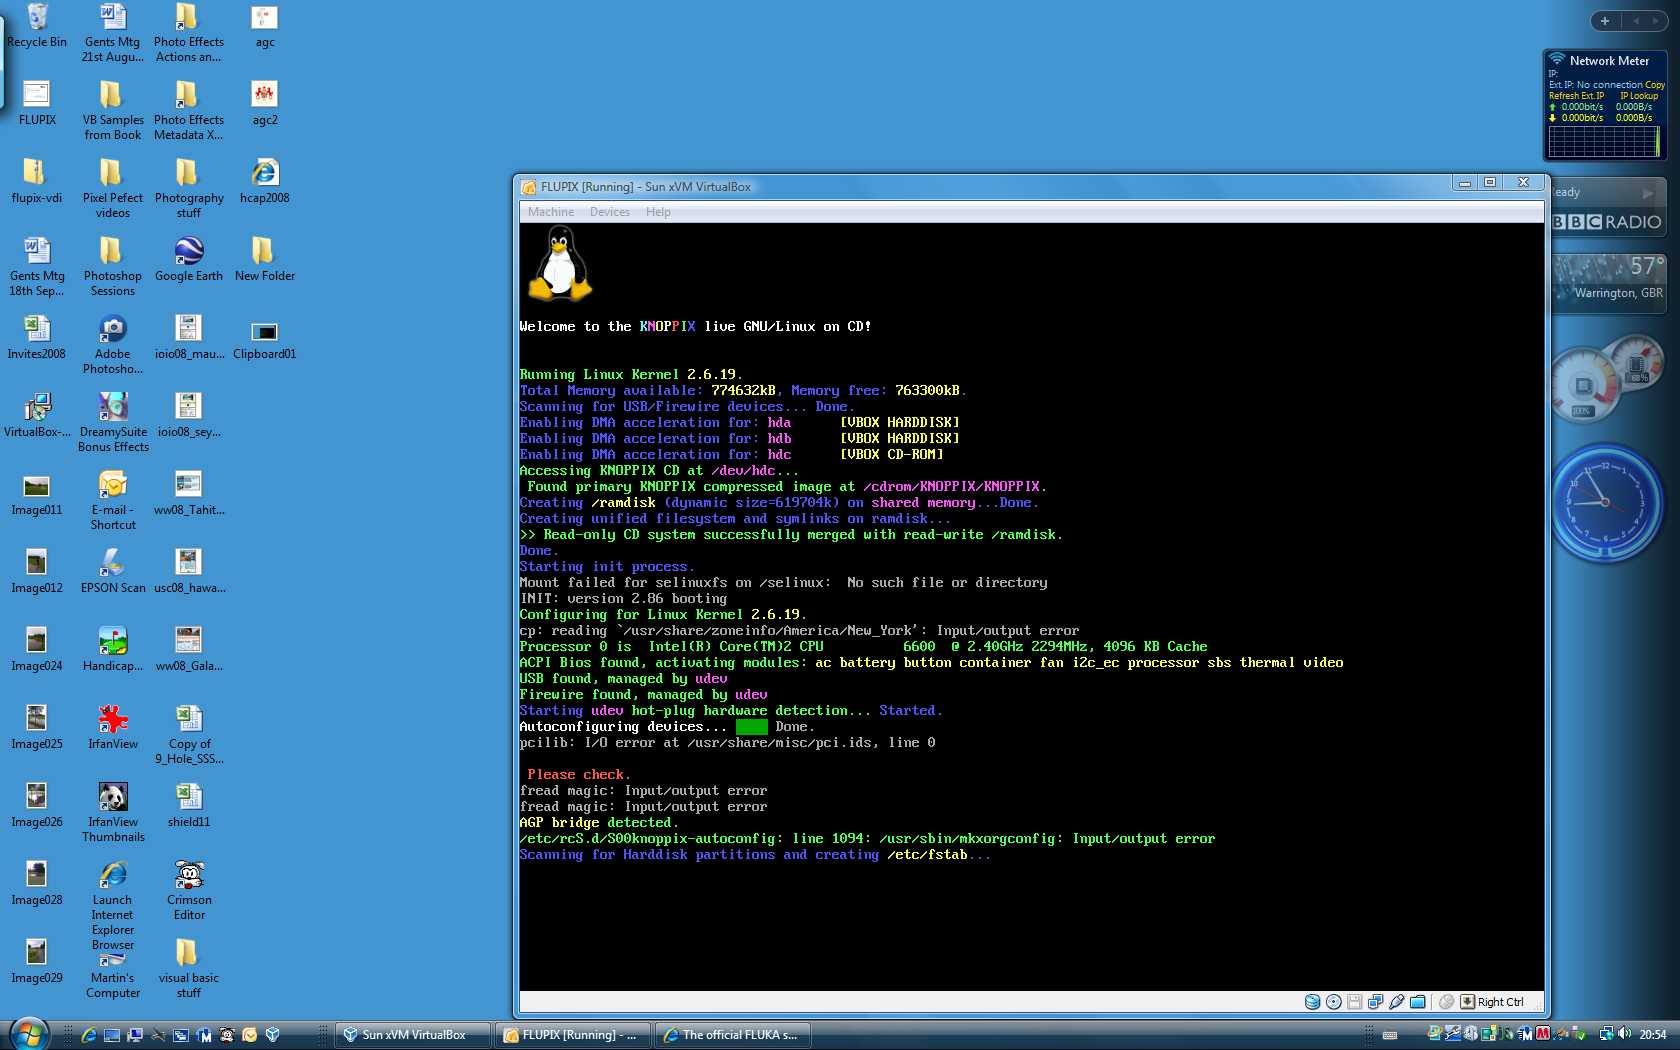This screenshot has height=1050, width=1680.
Task: Select Launch Internet Explorer Browser desktop icon
Action: click(113, 906)
